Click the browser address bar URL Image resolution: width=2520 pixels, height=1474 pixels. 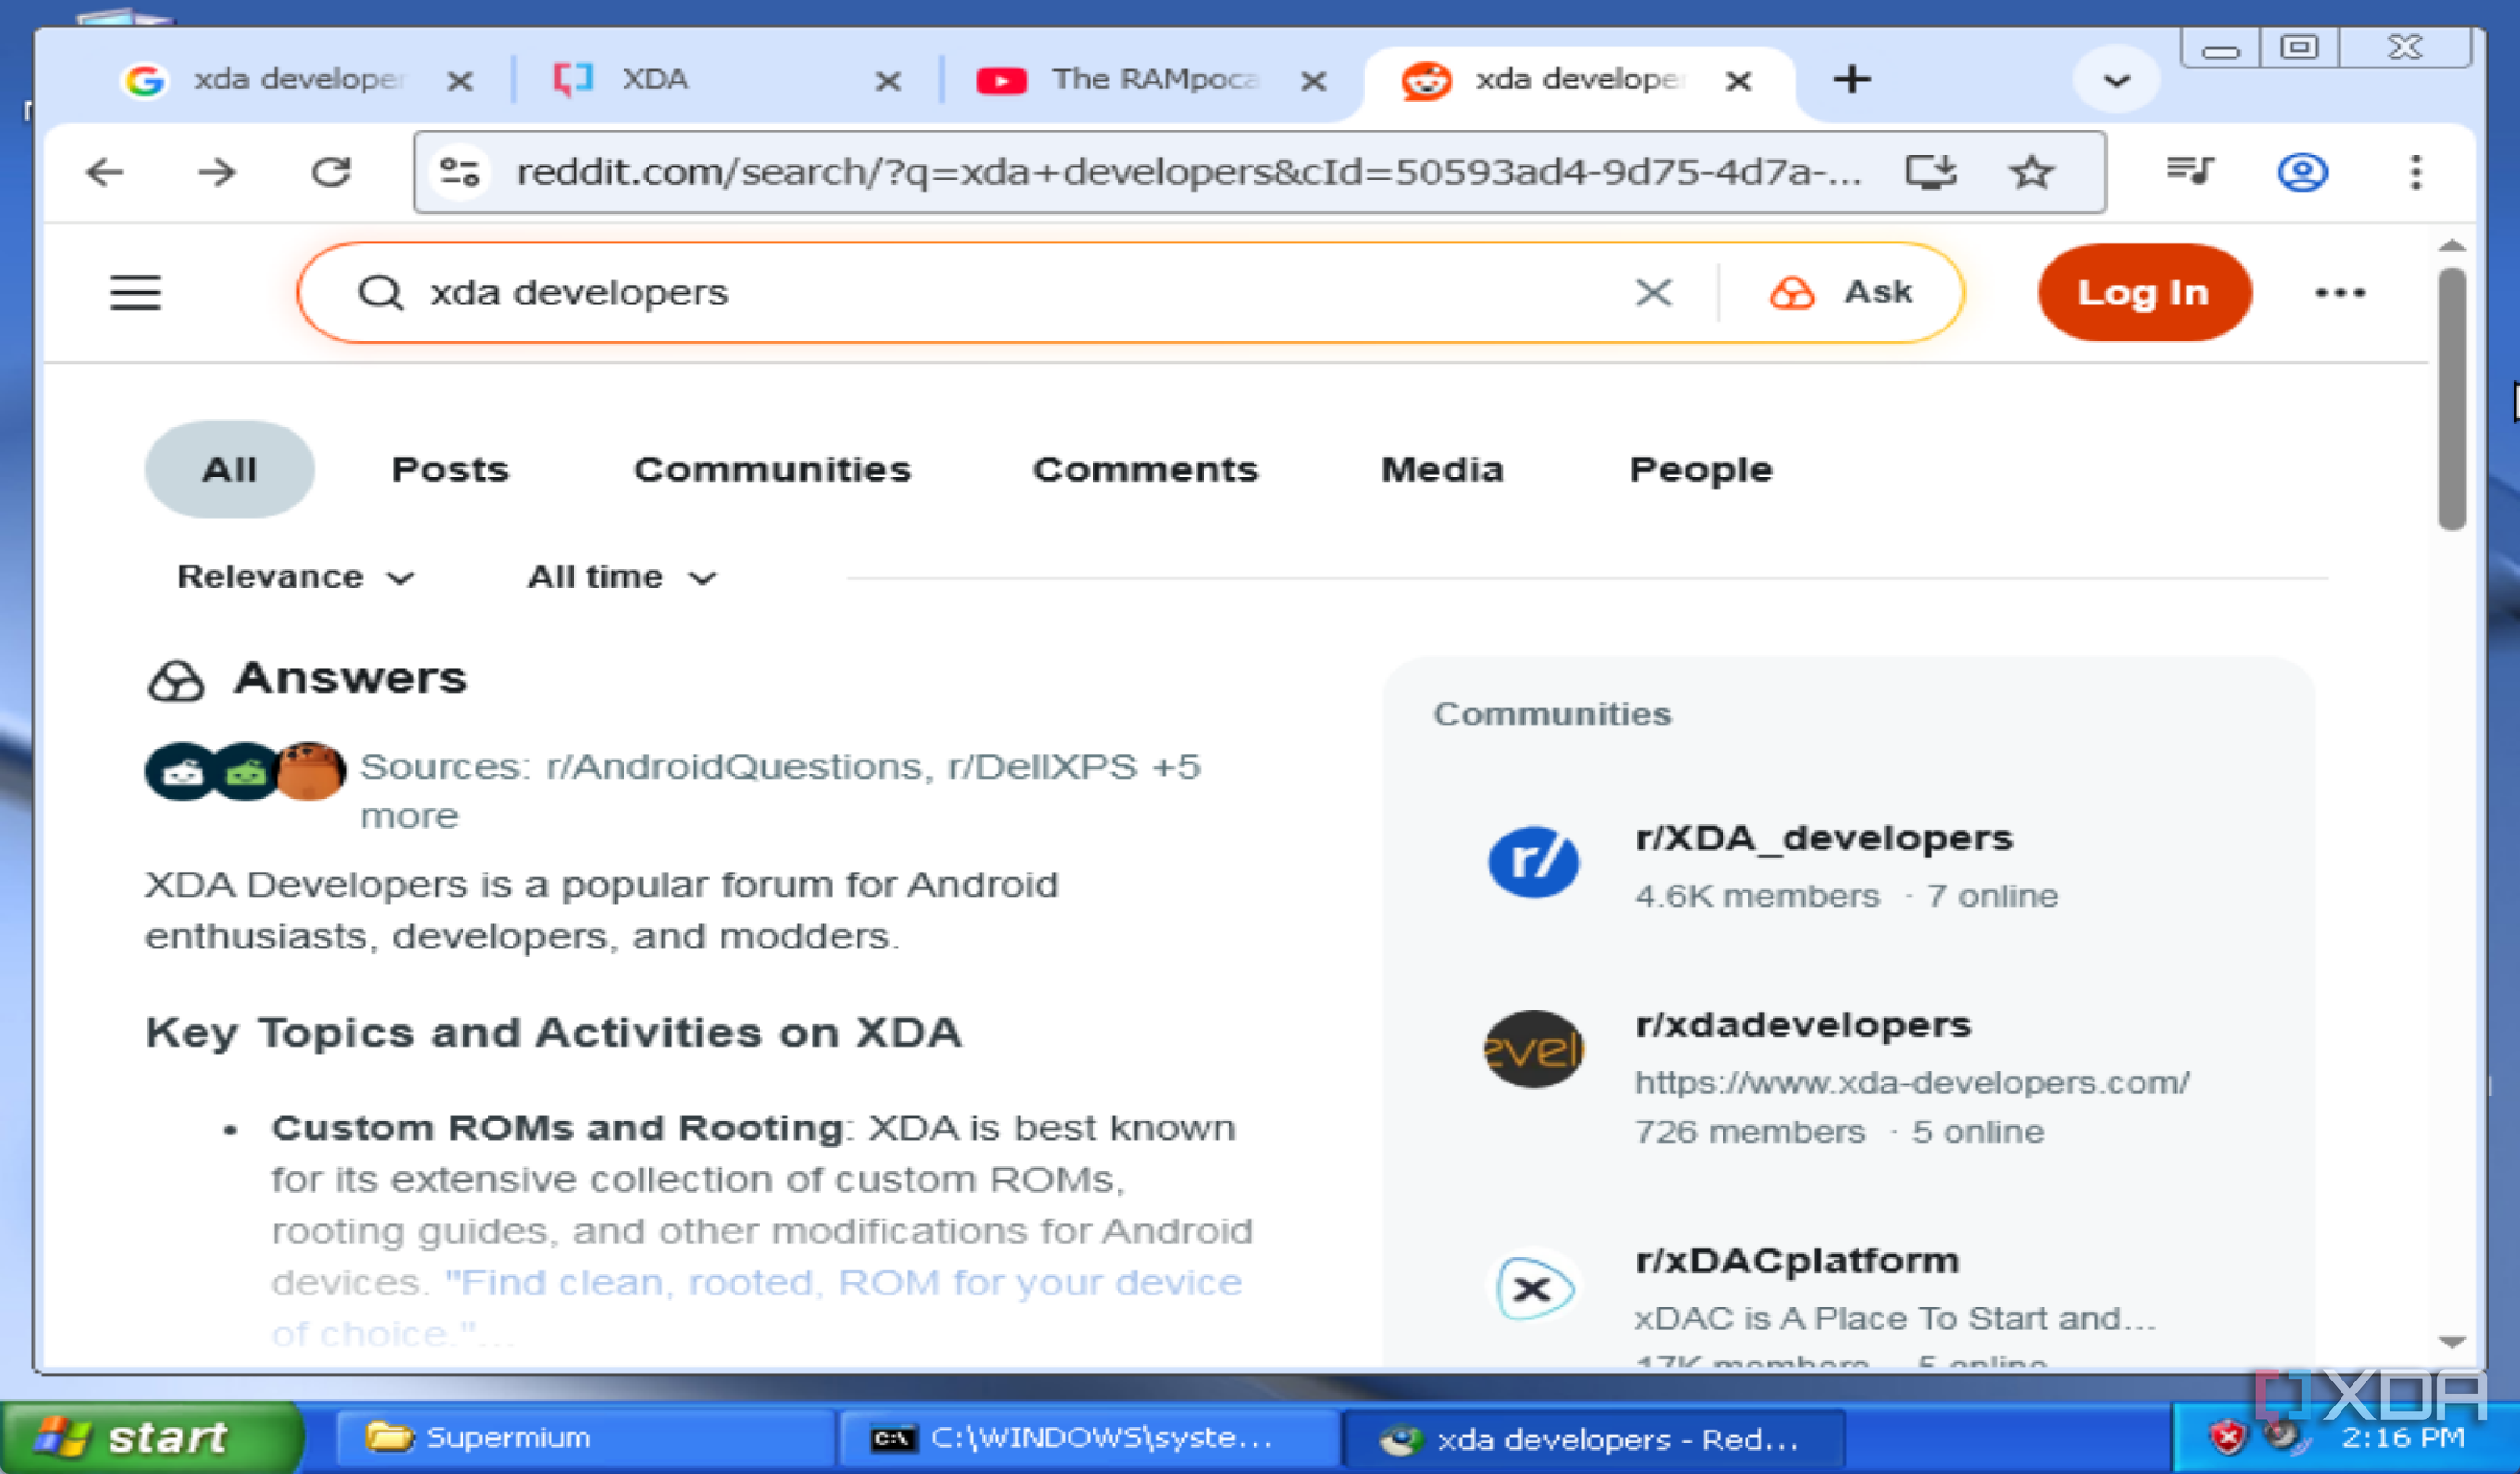(x=1188, y=172)
